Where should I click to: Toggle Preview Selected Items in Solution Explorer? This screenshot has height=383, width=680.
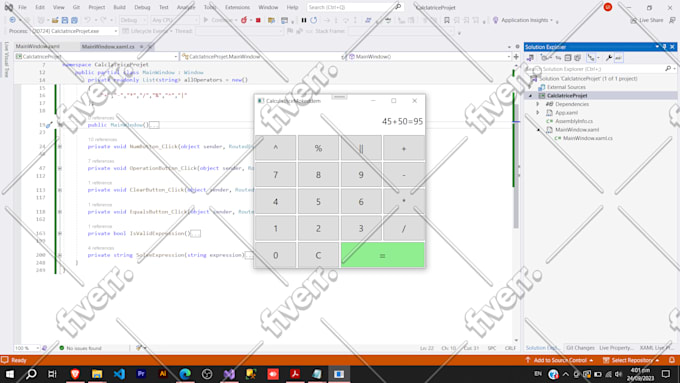[618, 58]
